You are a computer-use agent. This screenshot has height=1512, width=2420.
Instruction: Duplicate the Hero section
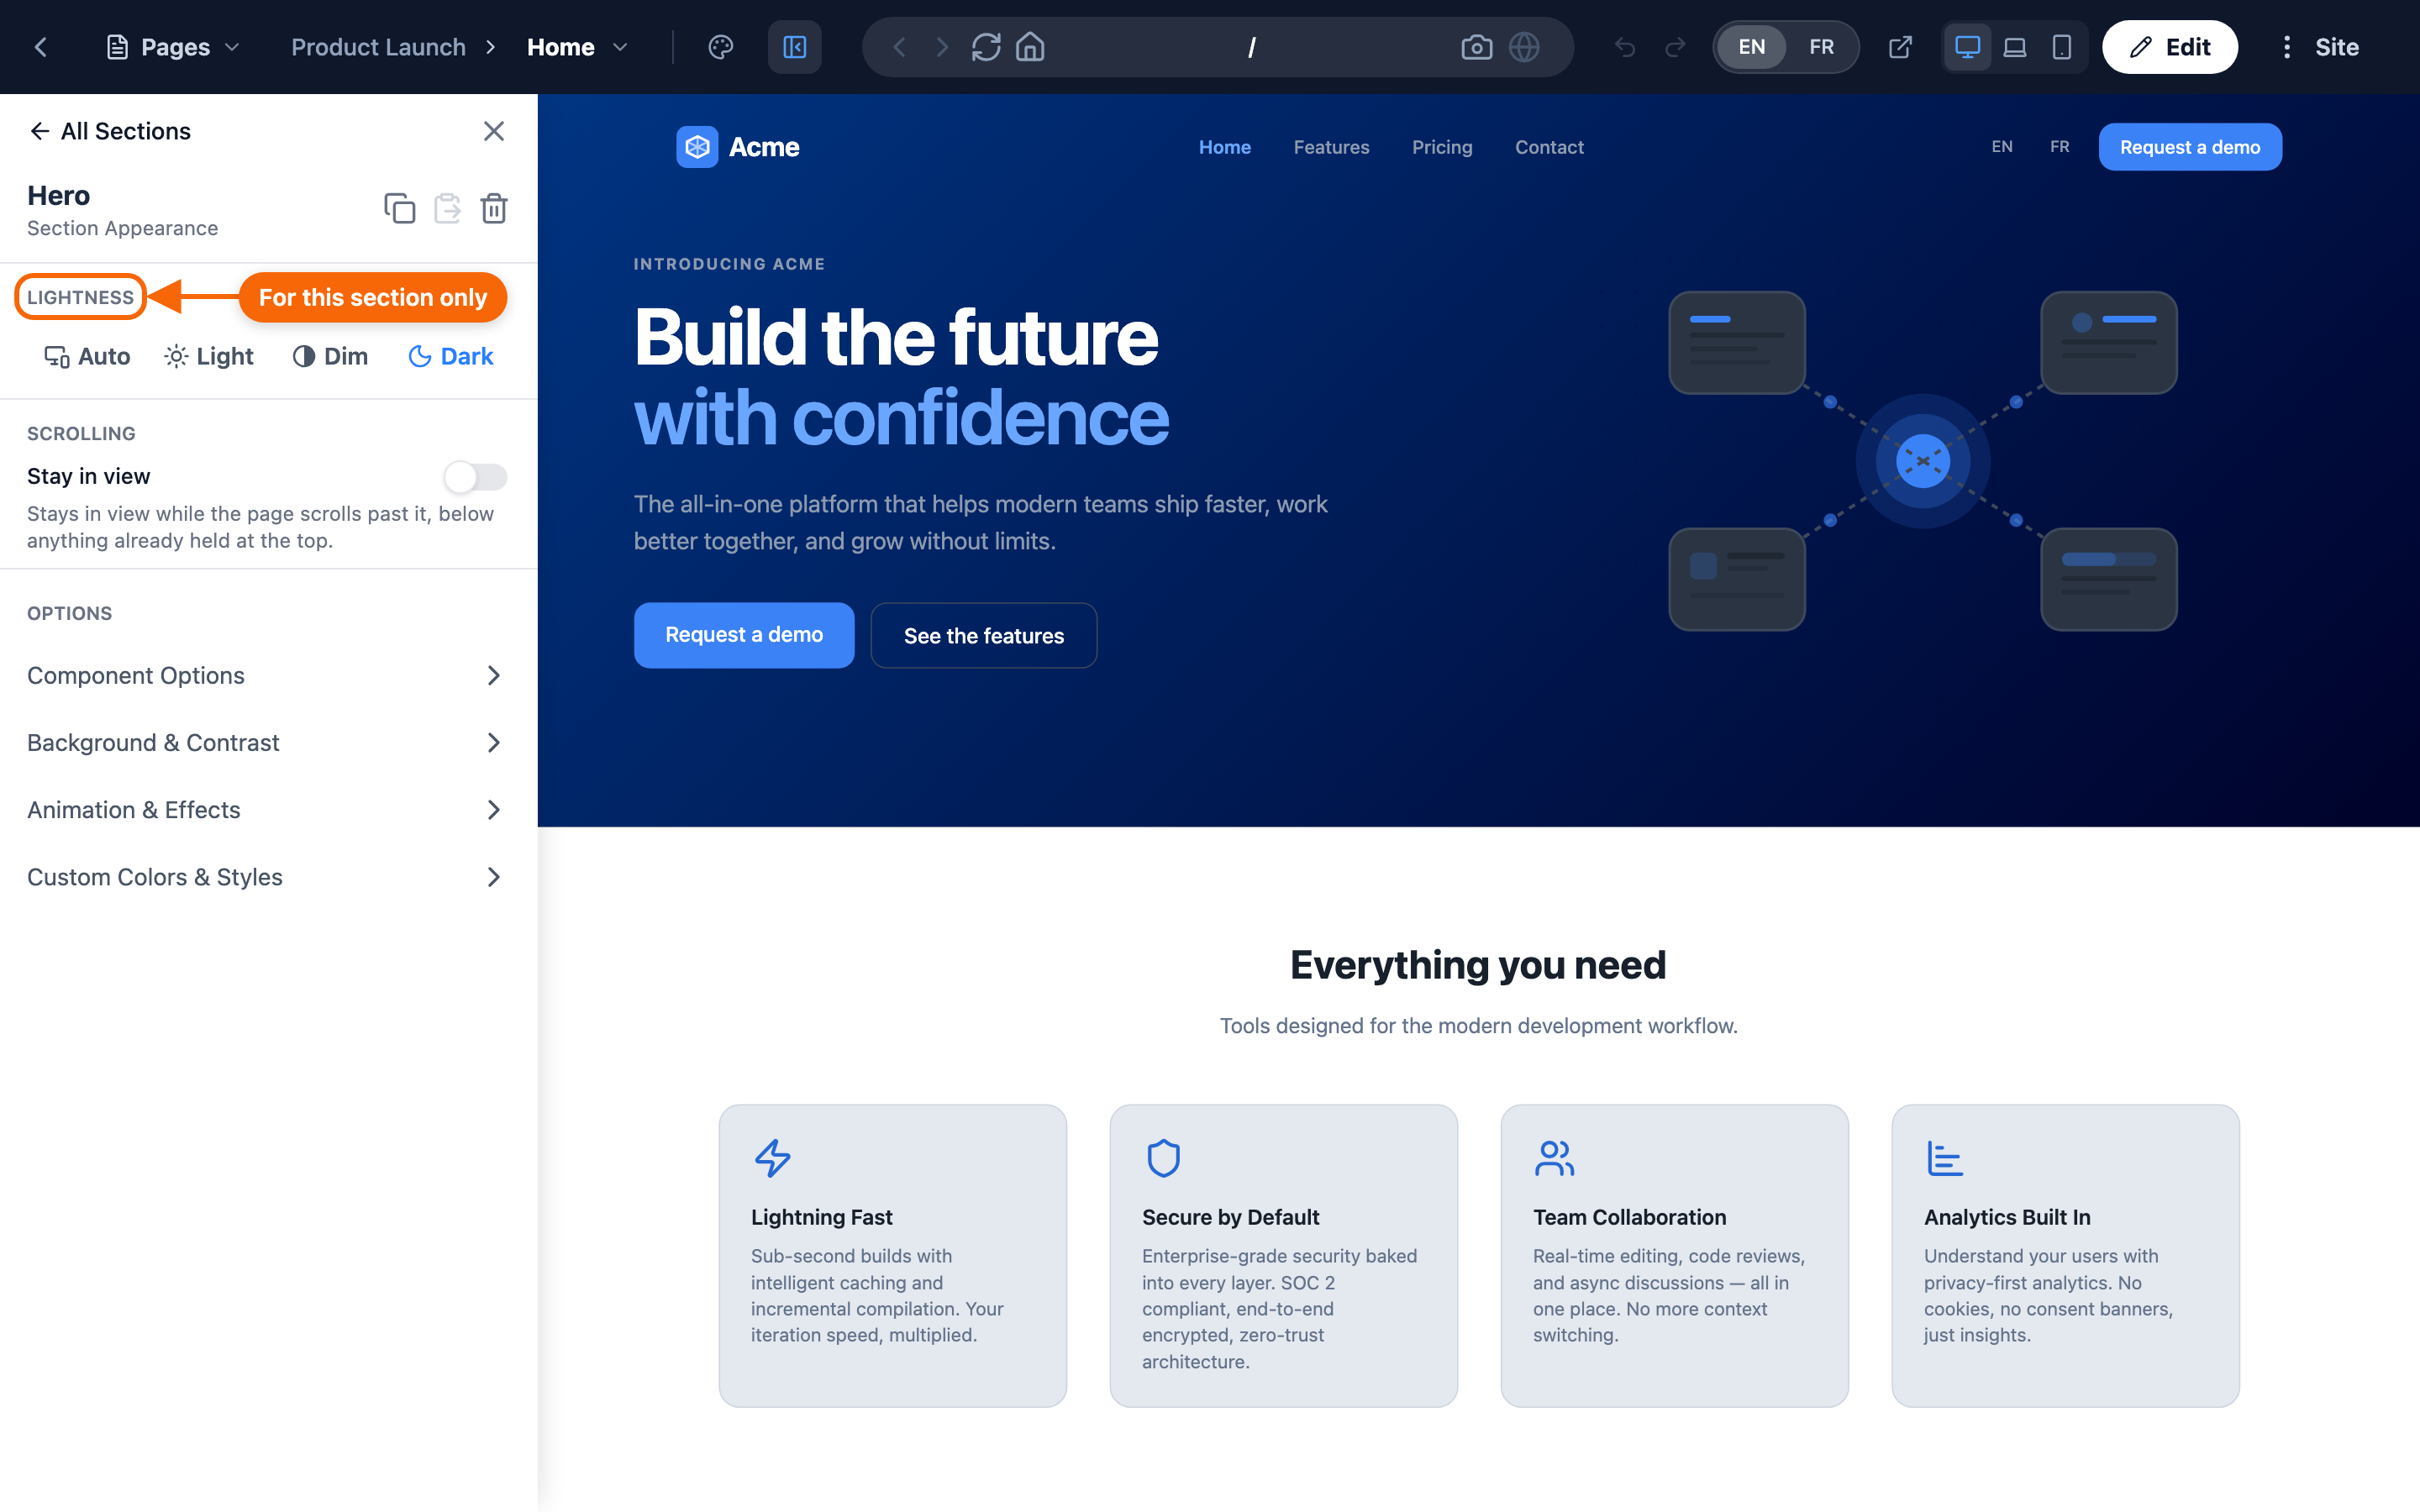click(x=399, y=208)
